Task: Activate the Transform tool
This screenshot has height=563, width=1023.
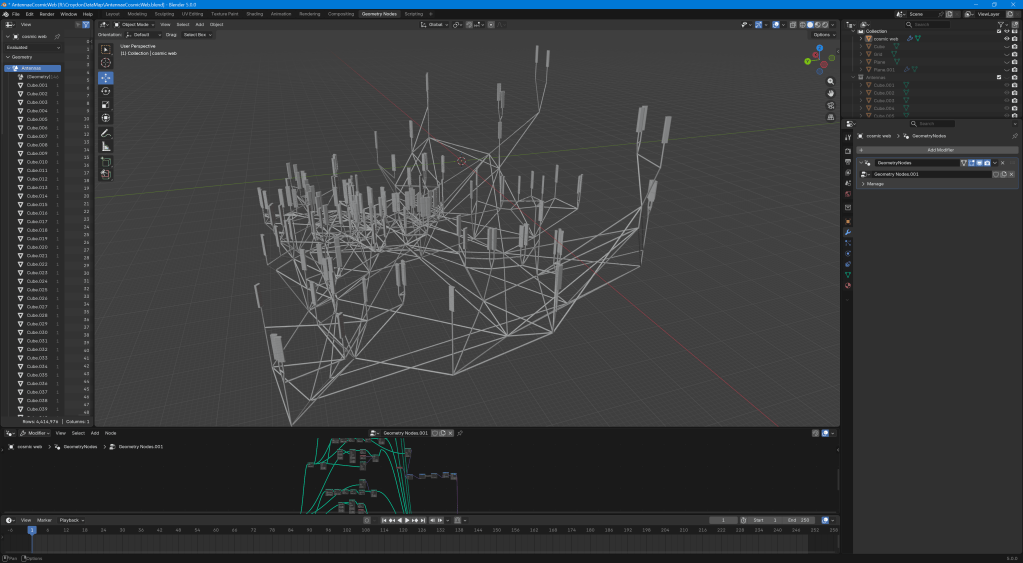Action: pyautogui.click(x=106, y=117)
